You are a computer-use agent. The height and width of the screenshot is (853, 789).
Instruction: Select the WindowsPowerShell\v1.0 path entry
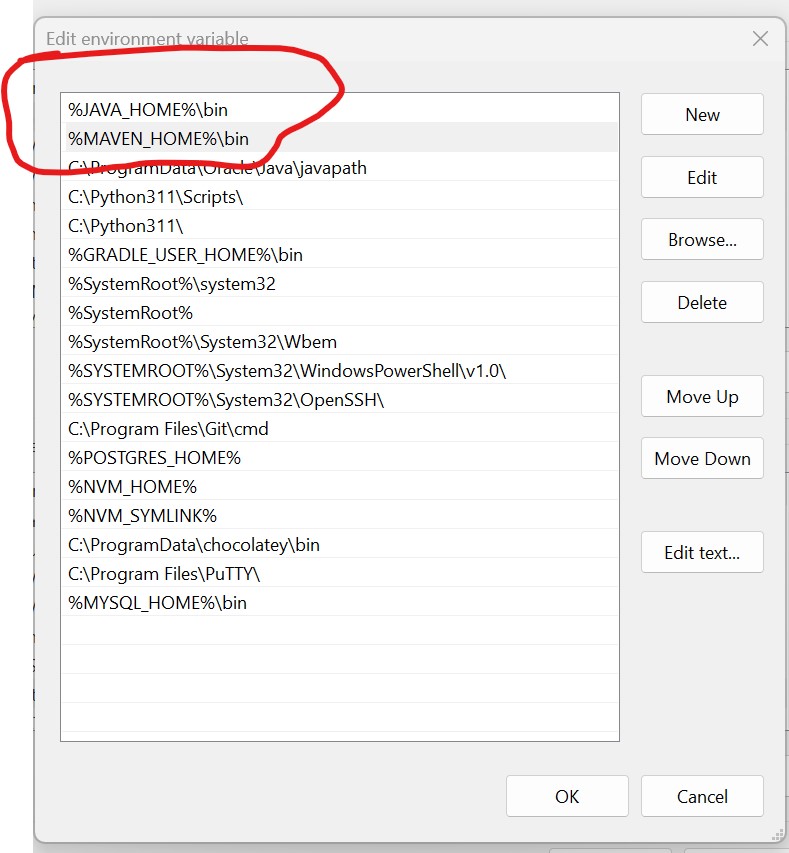point(287,371)
